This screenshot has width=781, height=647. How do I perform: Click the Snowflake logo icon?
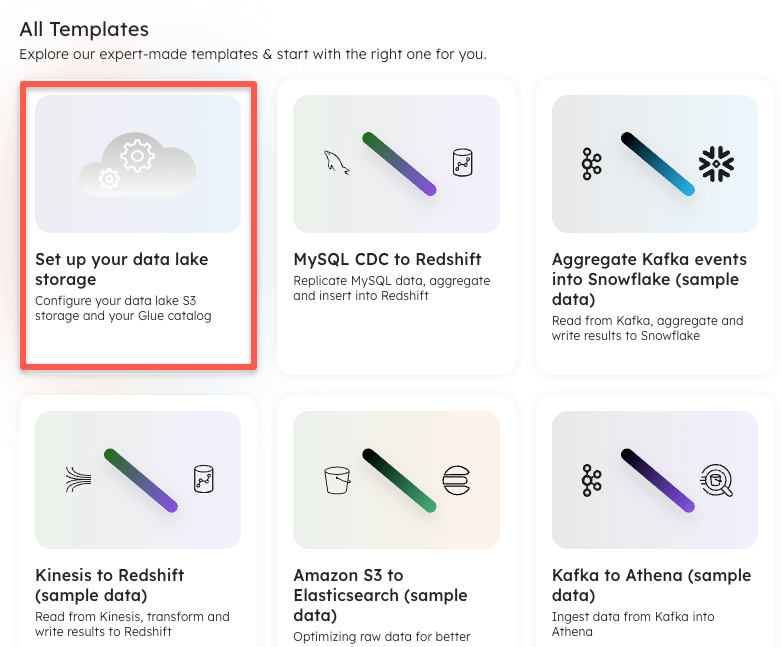[x=716, y=163]
